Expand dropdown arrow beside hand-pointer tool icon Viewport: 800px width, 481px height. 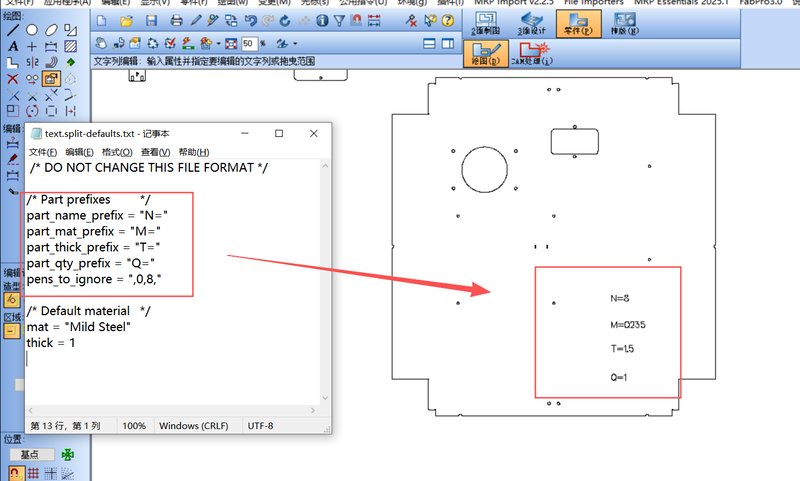(x=218, y=44)
